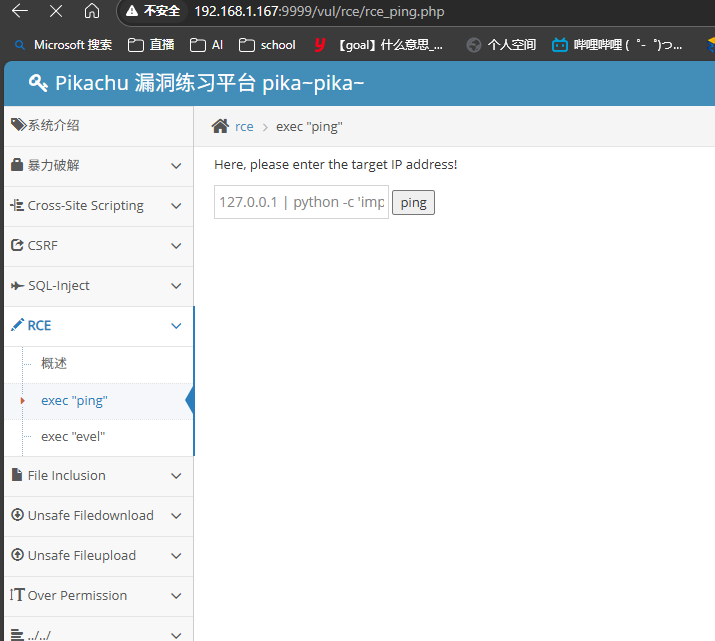715x641 pixels.
Task: Open the 直播 bookmark folder
Action: click(x=151, y=45)
